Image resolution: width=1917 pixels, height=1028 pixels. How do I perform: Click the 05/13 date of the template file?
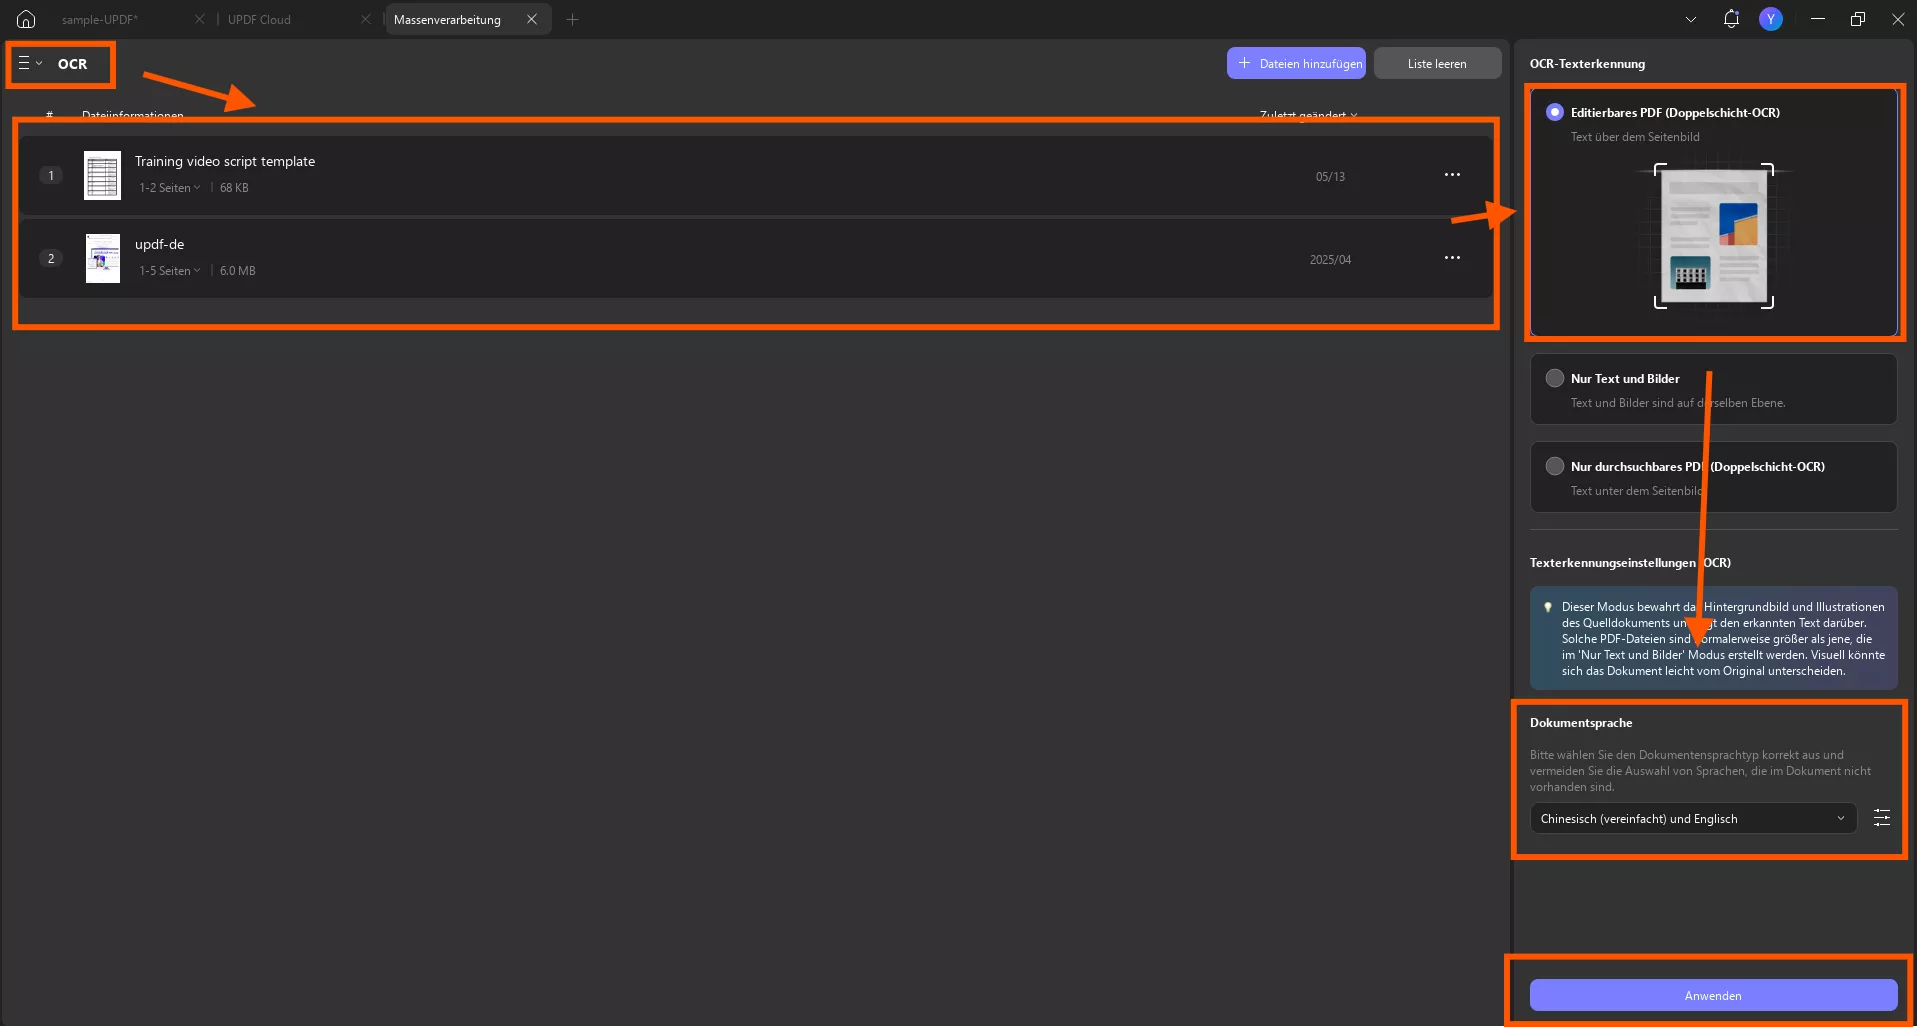point(1330,177)
